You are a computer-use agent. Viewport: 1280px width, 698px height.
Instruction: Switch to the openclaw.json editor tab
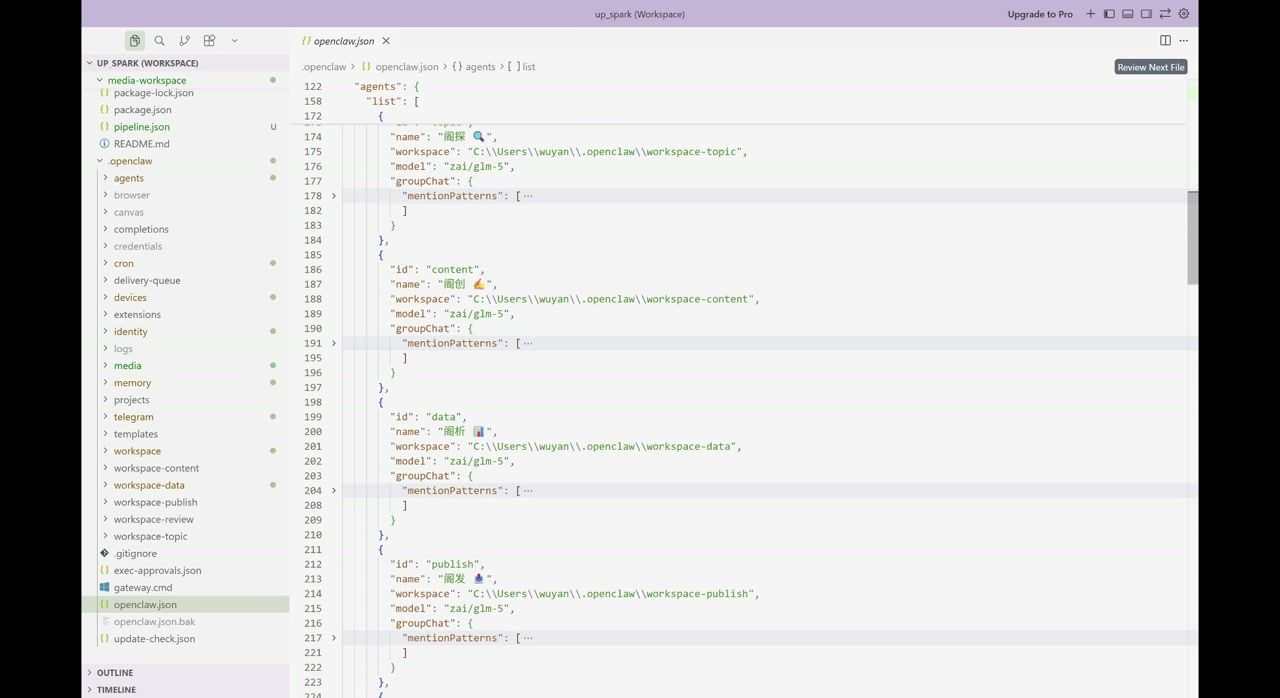pyautogui.click(x=343, y=41)
